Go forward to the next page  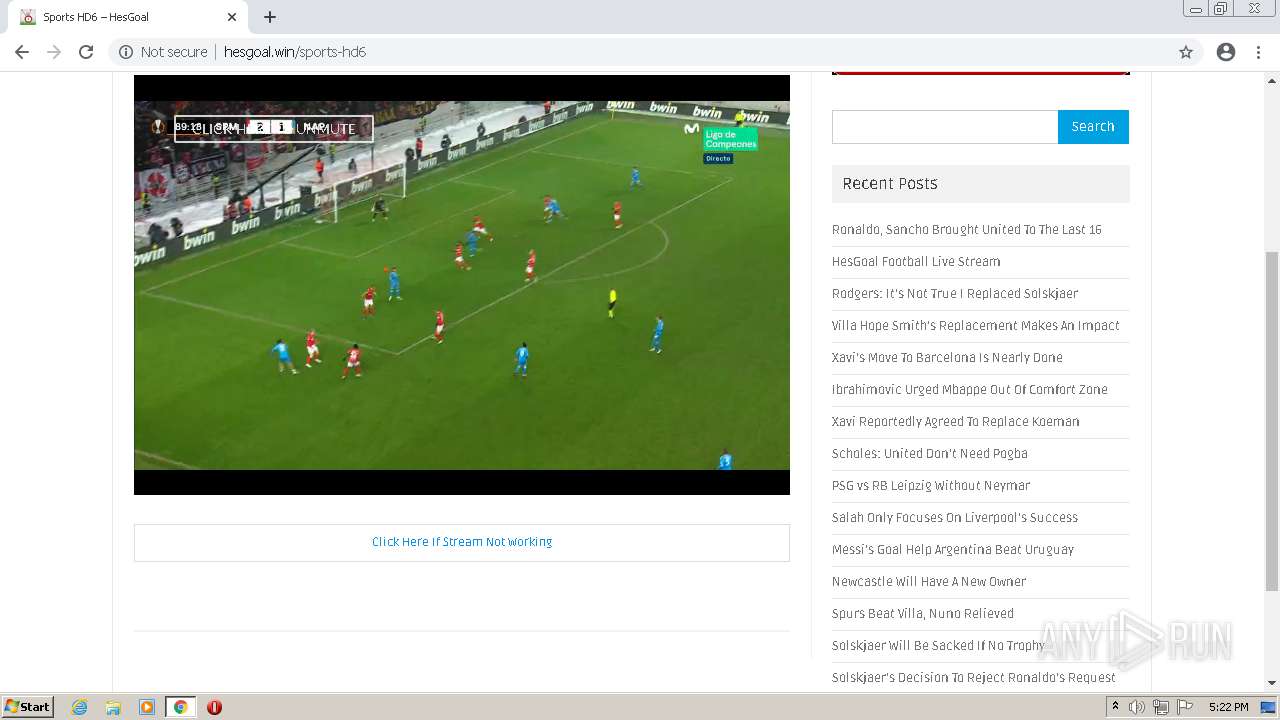[x=54, y=52]
